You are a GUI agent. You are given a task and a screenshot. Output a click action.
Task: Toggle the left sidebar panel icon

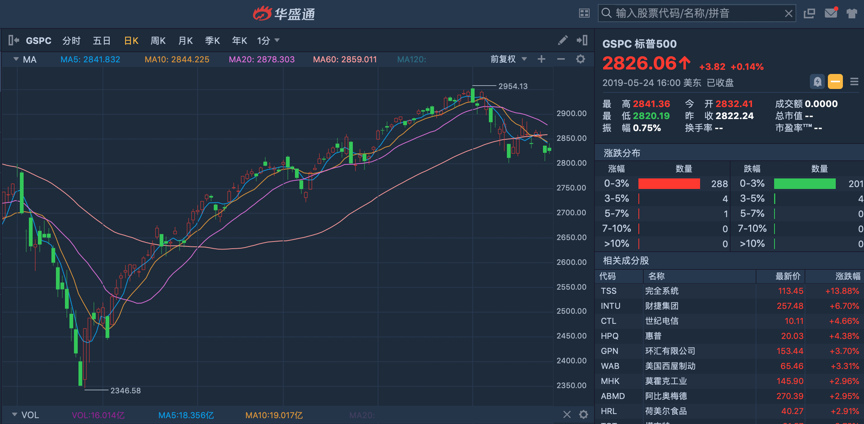point(13,40)
